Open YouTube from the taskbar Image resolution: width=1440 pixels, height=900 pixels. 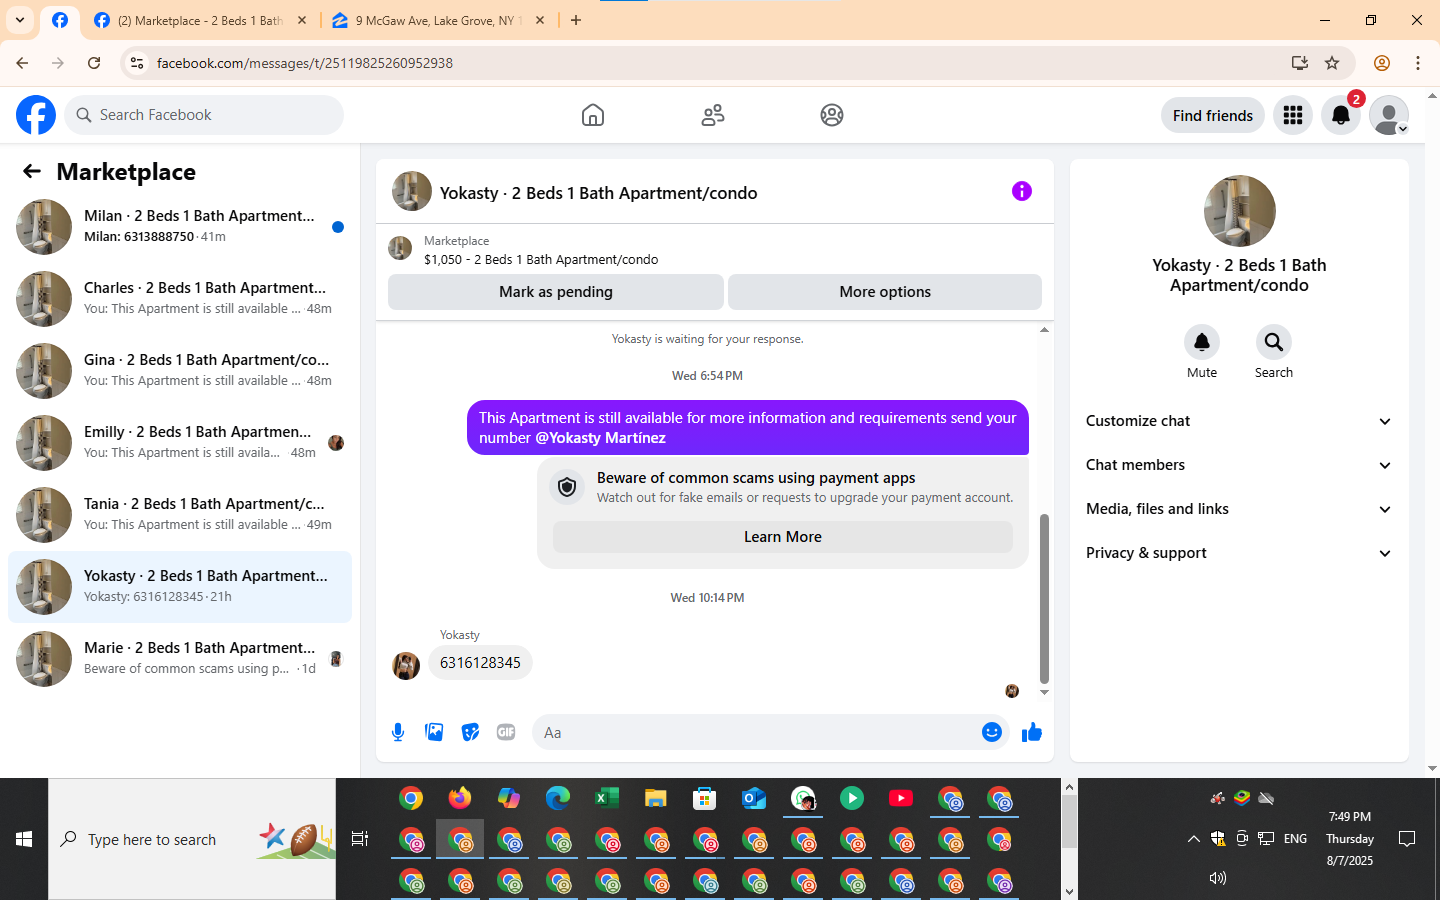[x=901, y=798]
